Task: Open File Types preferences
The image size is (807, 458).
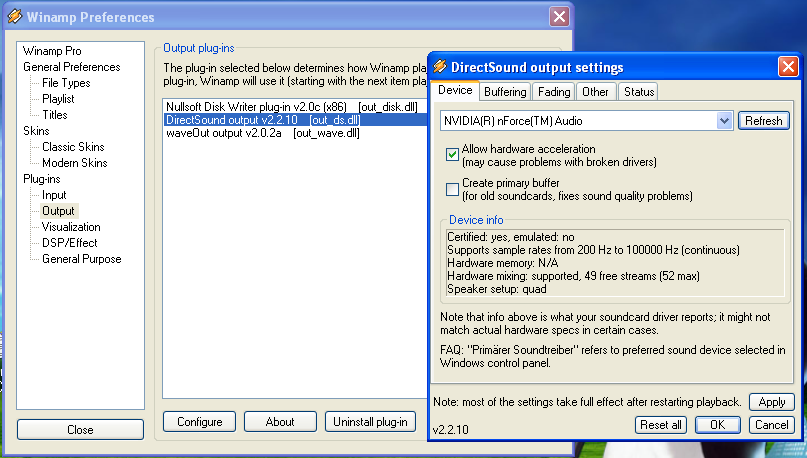Action: click(x=66, y=83)
